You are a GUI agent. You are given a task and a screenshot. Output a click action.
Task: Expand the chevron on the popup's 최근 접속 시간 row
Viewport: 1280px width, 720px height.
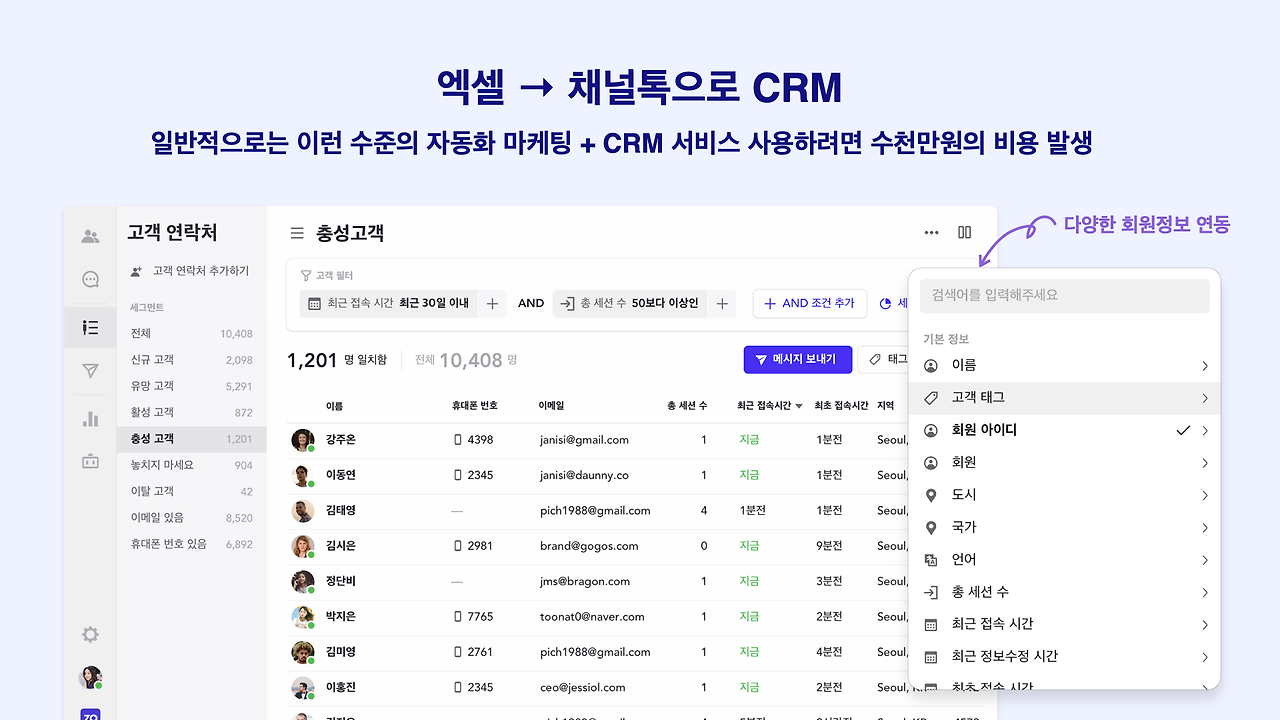pos(1205,625)
